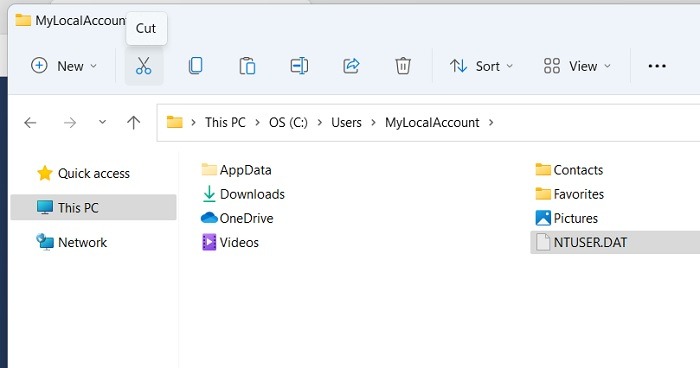Select the Pictures folder
This screenshot has height=368, width=700.
567,218
